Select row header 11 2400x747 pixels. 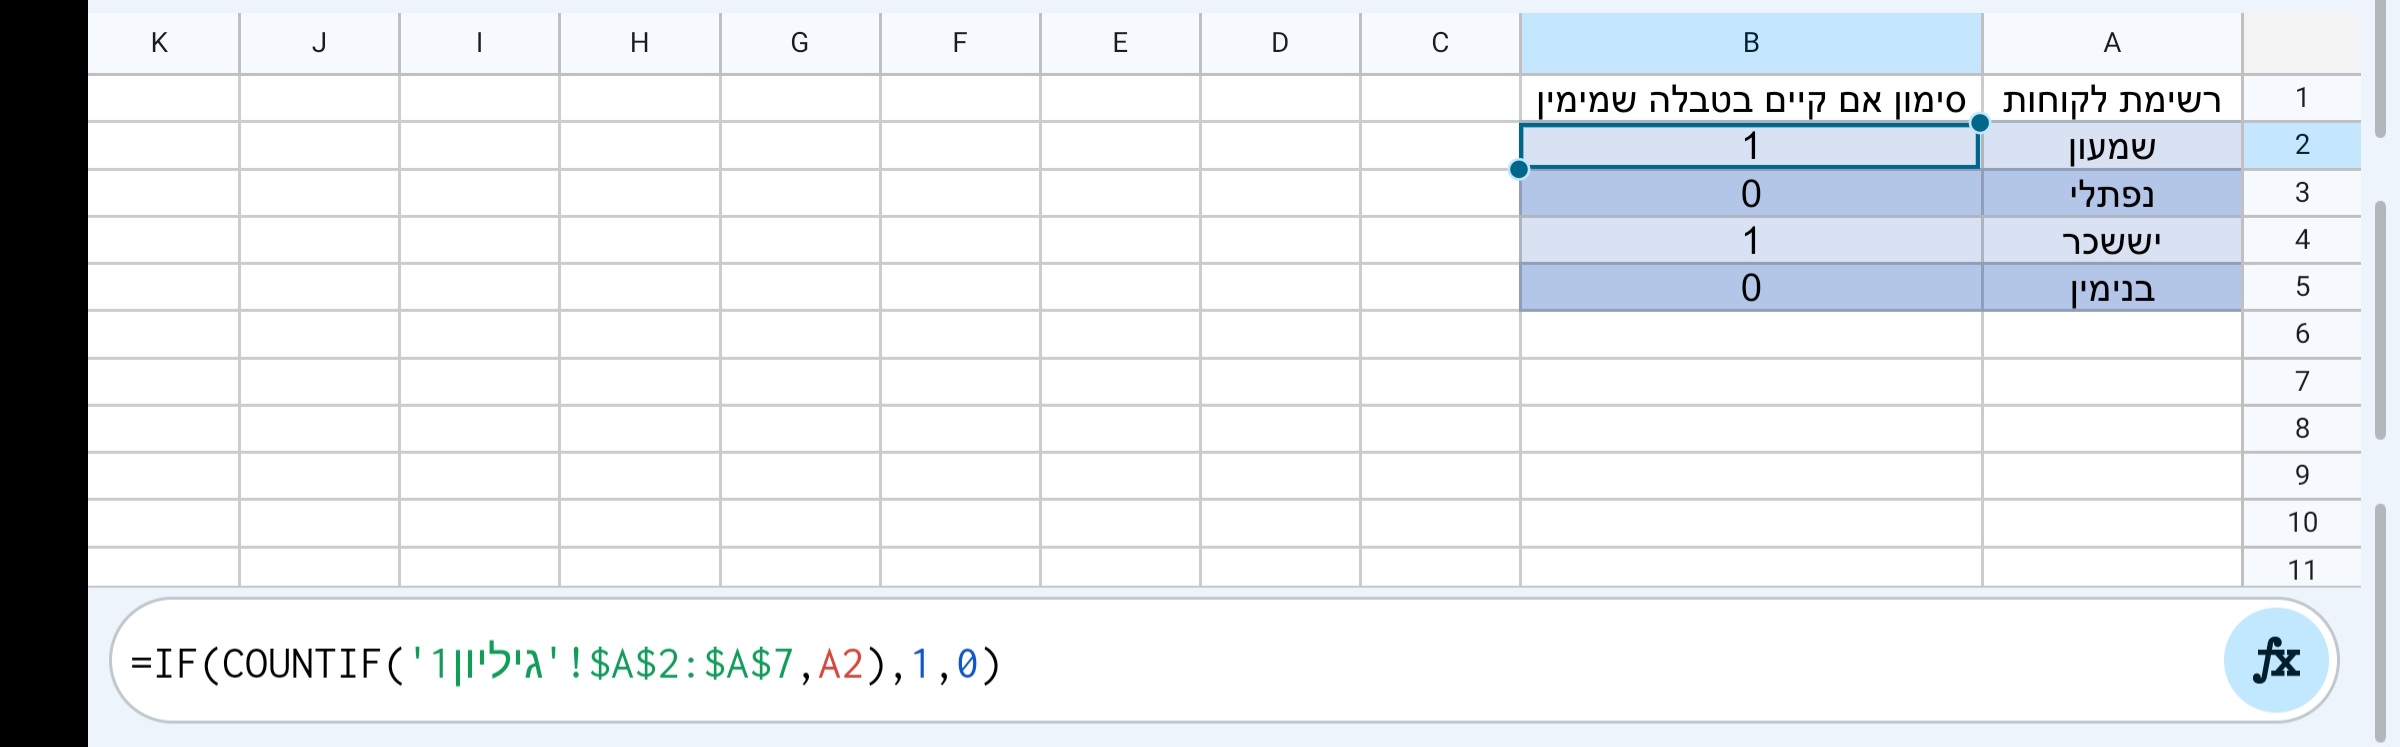[2302, 568]
